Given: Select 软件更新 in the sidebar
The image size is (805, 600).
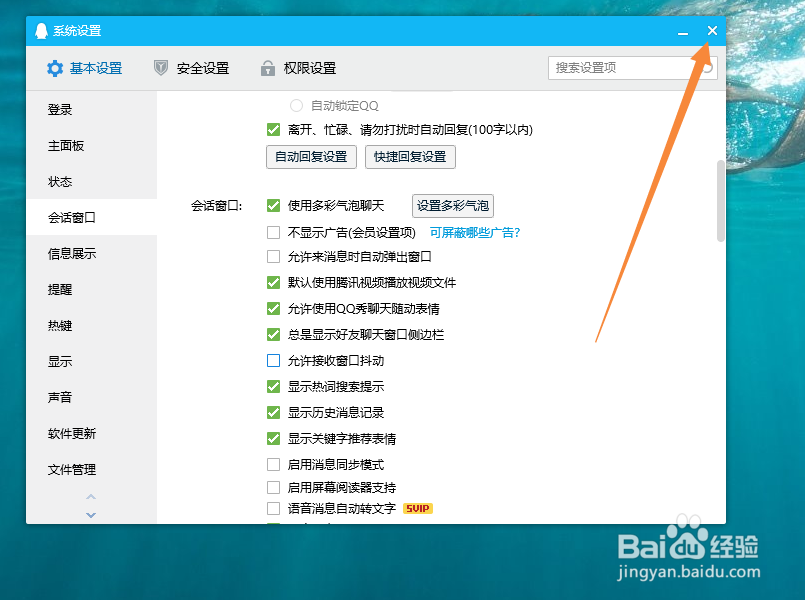Looking at the screenshot, I should (x=91, y=434).
